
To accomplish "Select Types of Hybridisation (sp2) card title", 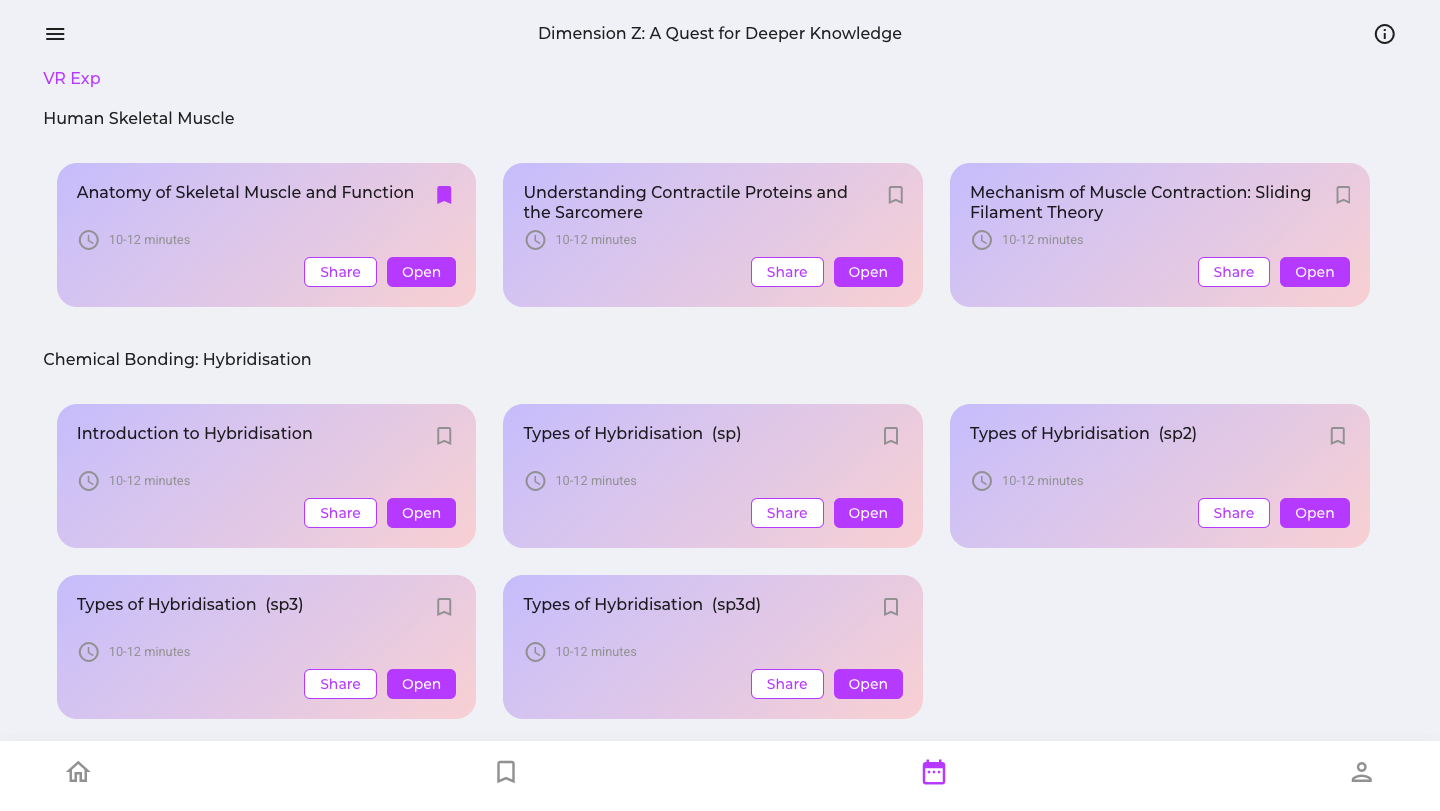I will [x=1083, y=433].
